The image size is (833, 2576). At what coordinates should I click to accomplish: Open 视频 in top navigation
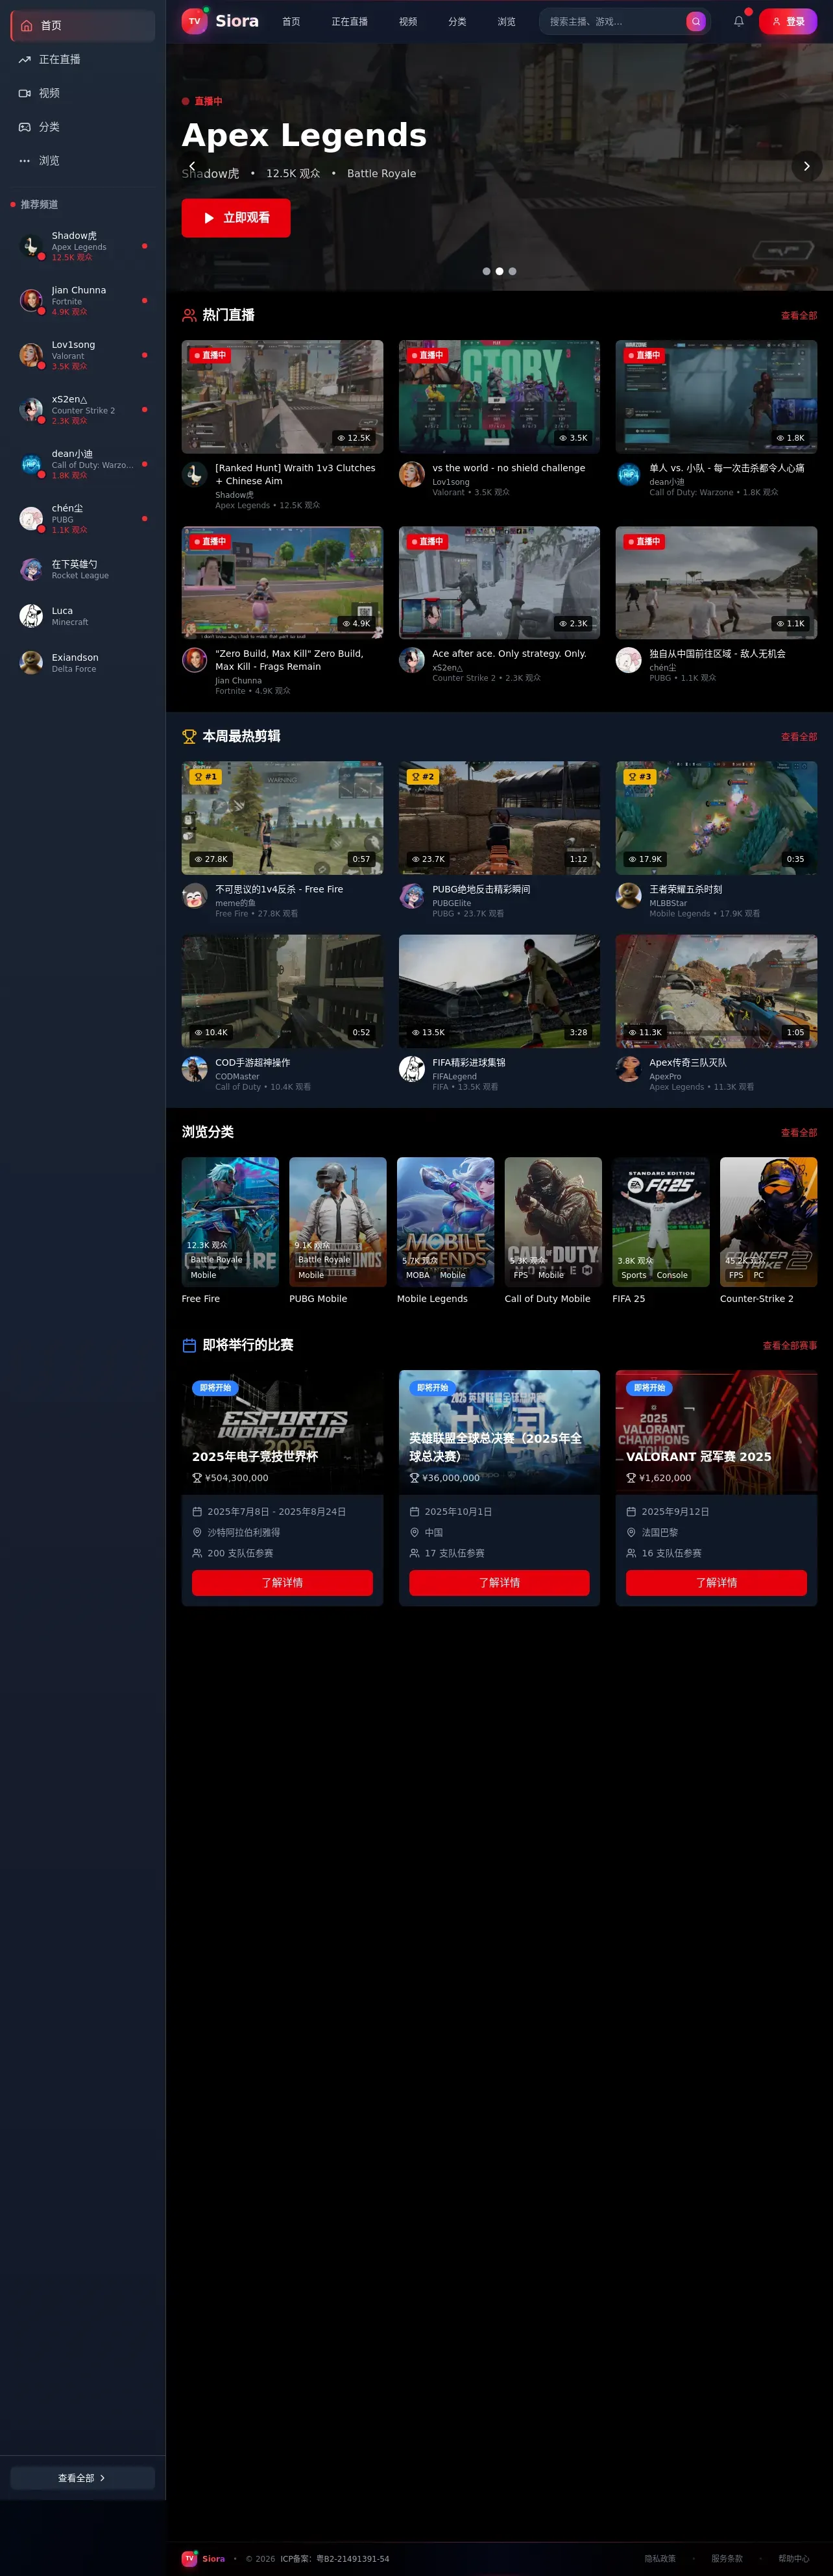point(408,22)
